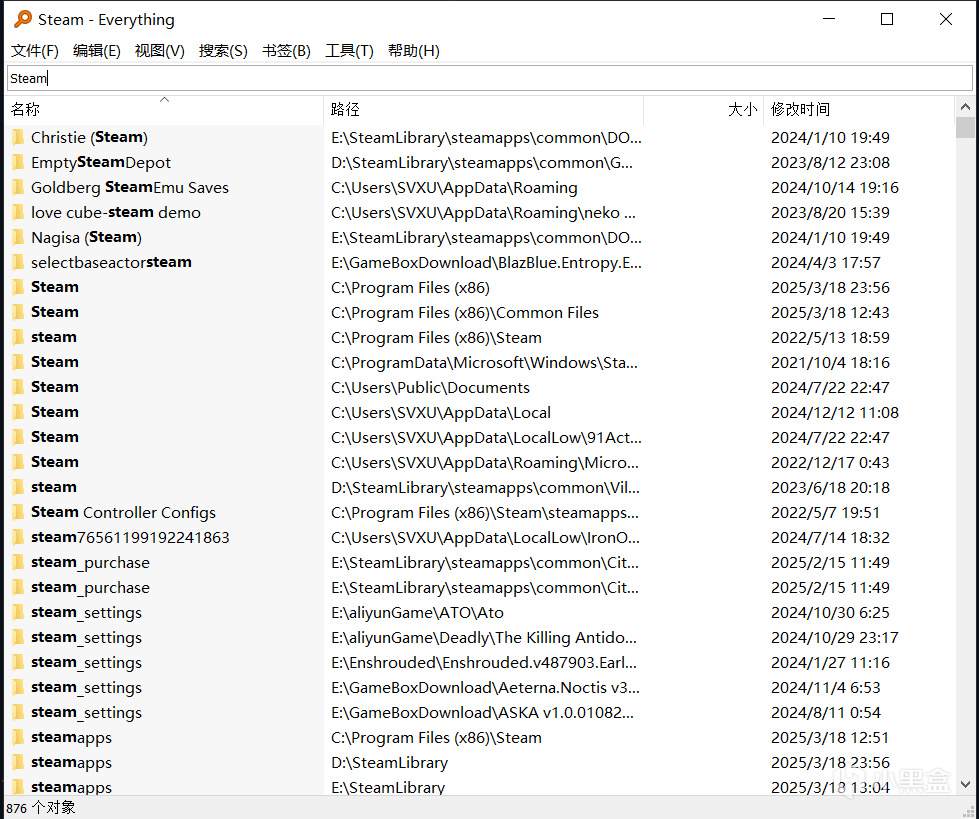Screen dimensions: 979x819
Task: Click the scrollbar up arrow
Action: (965, 107)
